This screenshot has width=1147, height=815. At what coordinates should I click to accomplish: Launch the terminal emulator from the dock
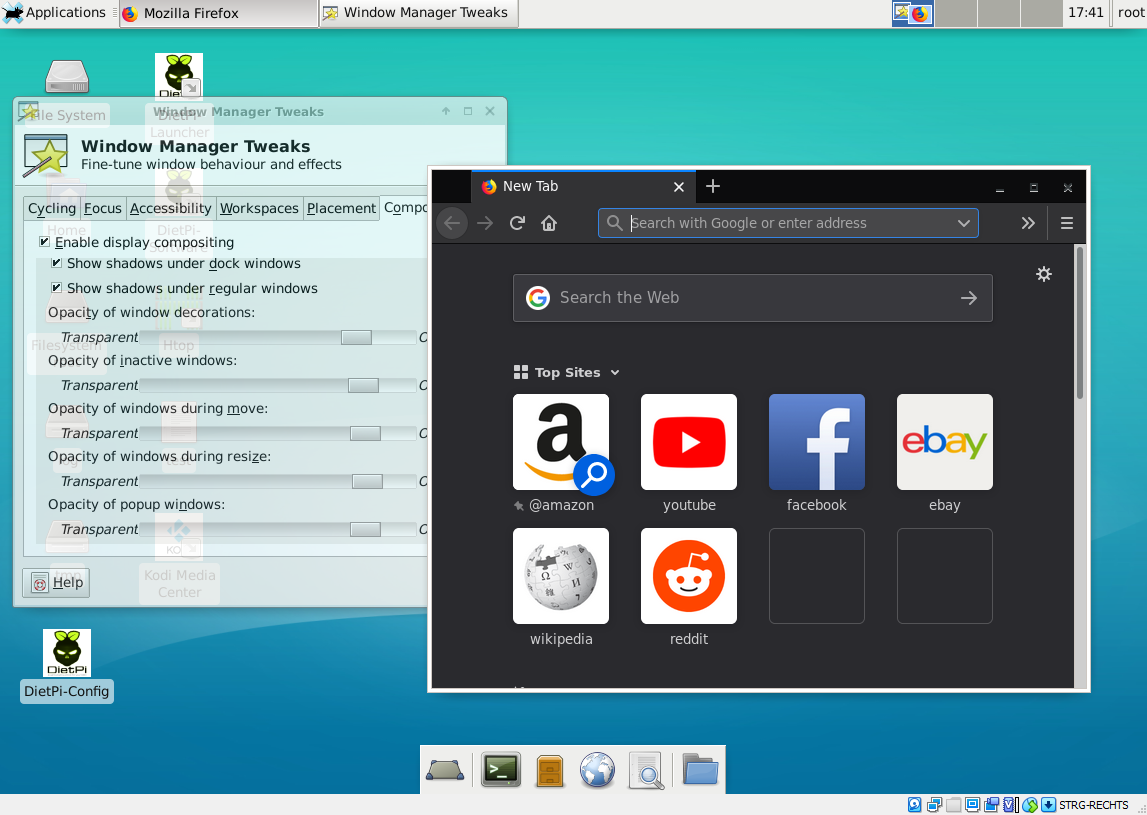pyautogui.click(x=501, y=770)
